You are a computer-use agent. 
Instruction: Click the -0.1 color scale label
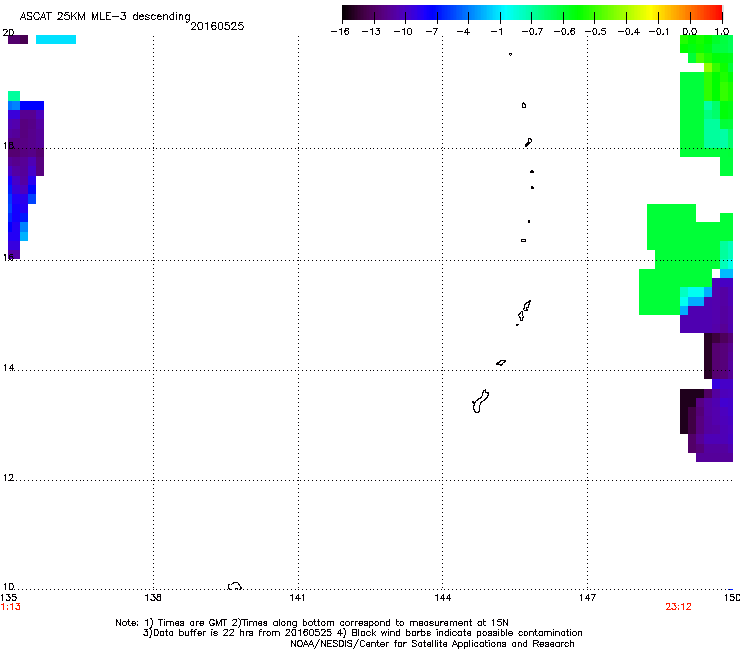(x=659, y=32)
